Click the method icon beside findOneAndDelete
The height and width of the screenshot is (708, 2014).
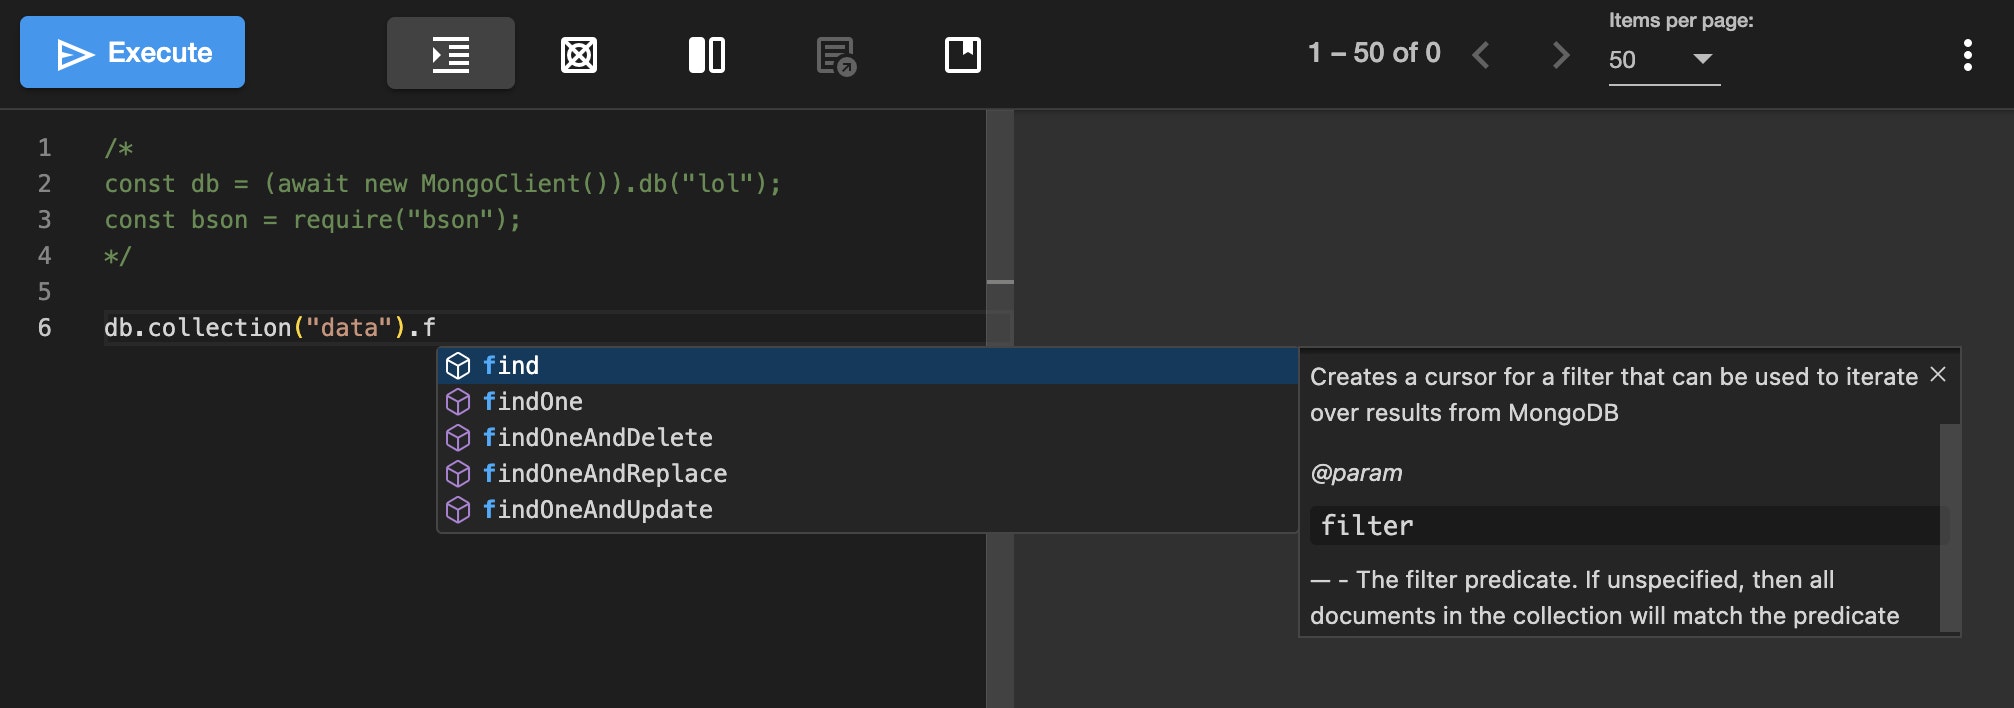coord(458,438)
